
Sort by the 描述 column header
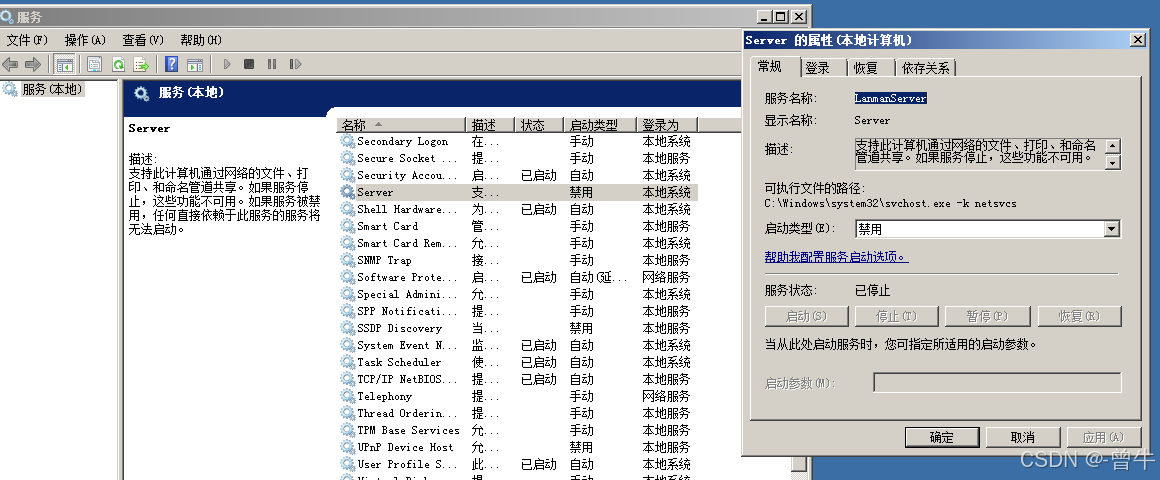[x=490, y=125]
